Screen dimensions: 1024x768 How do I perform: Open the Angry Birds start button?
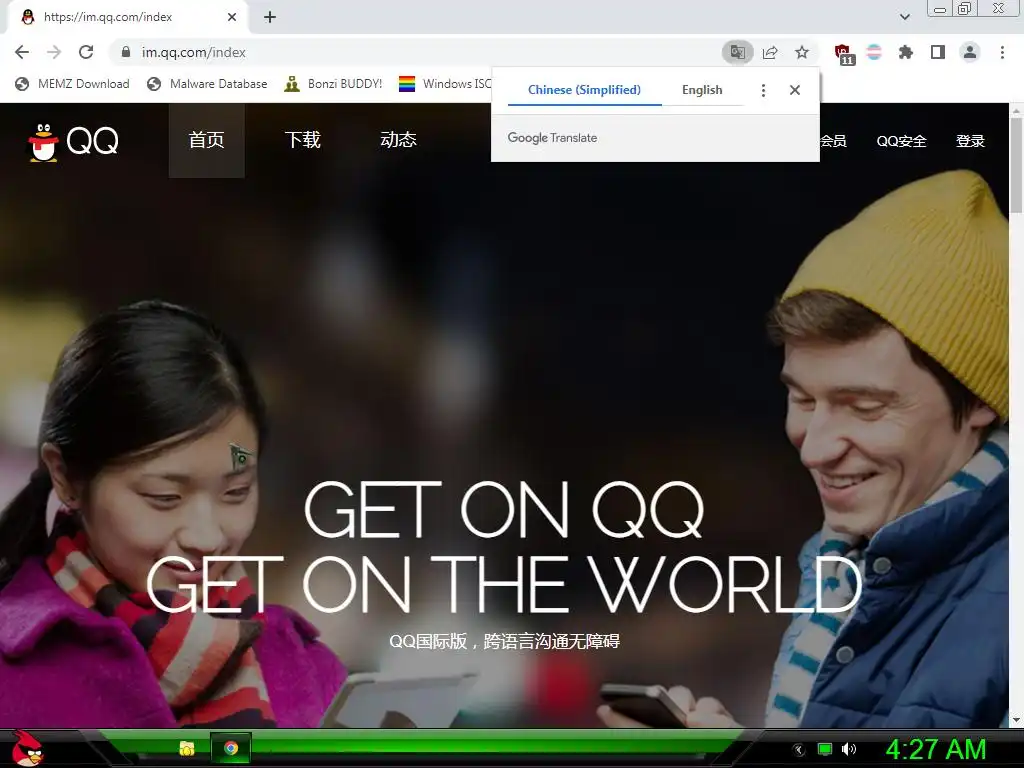click(x=28, y=748)
